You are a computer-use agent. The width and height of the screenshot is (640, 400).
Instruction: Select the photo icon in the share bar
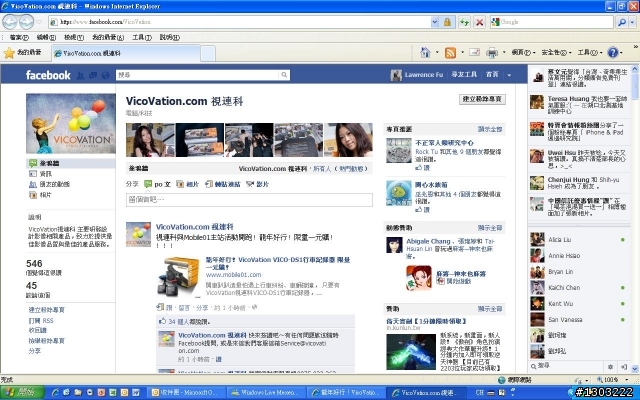(180, 184)
